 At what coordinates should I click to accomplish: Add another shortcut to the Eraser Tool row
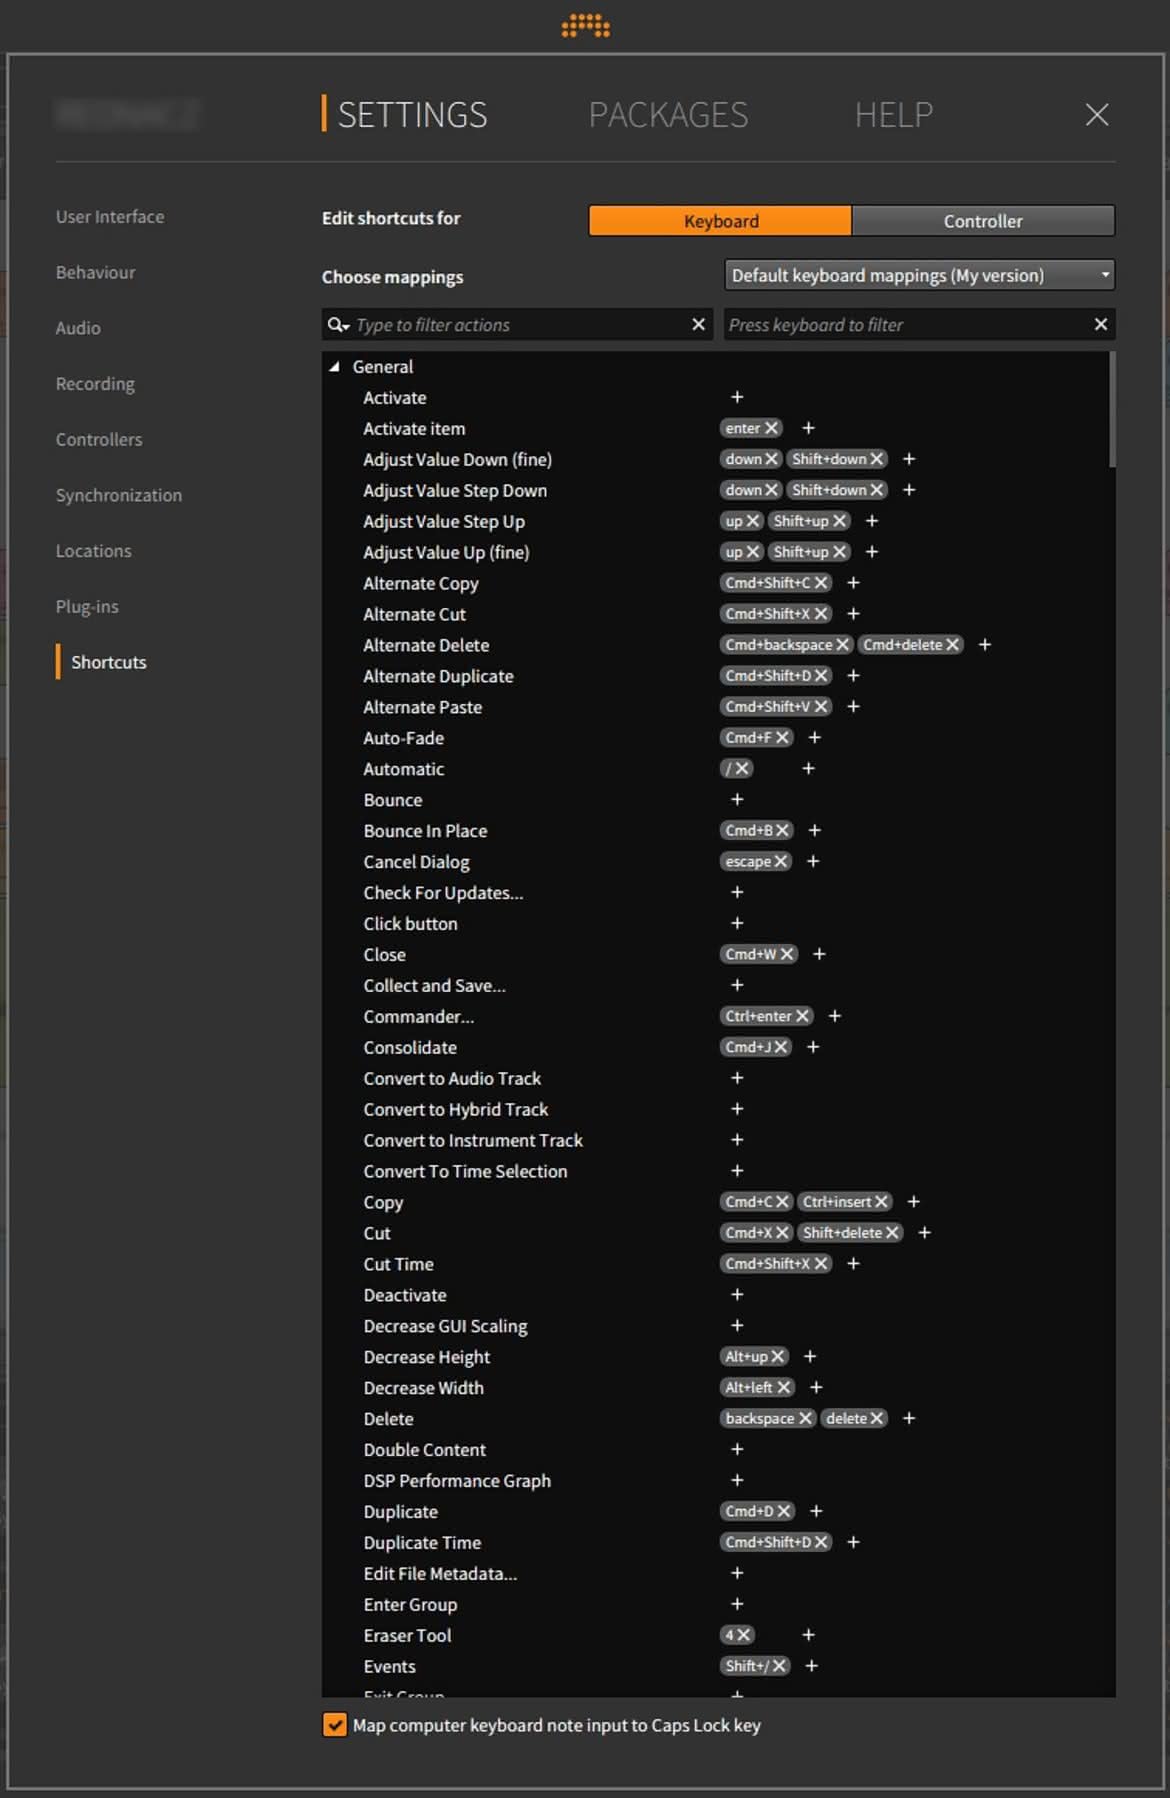(x=808, y=1635)
